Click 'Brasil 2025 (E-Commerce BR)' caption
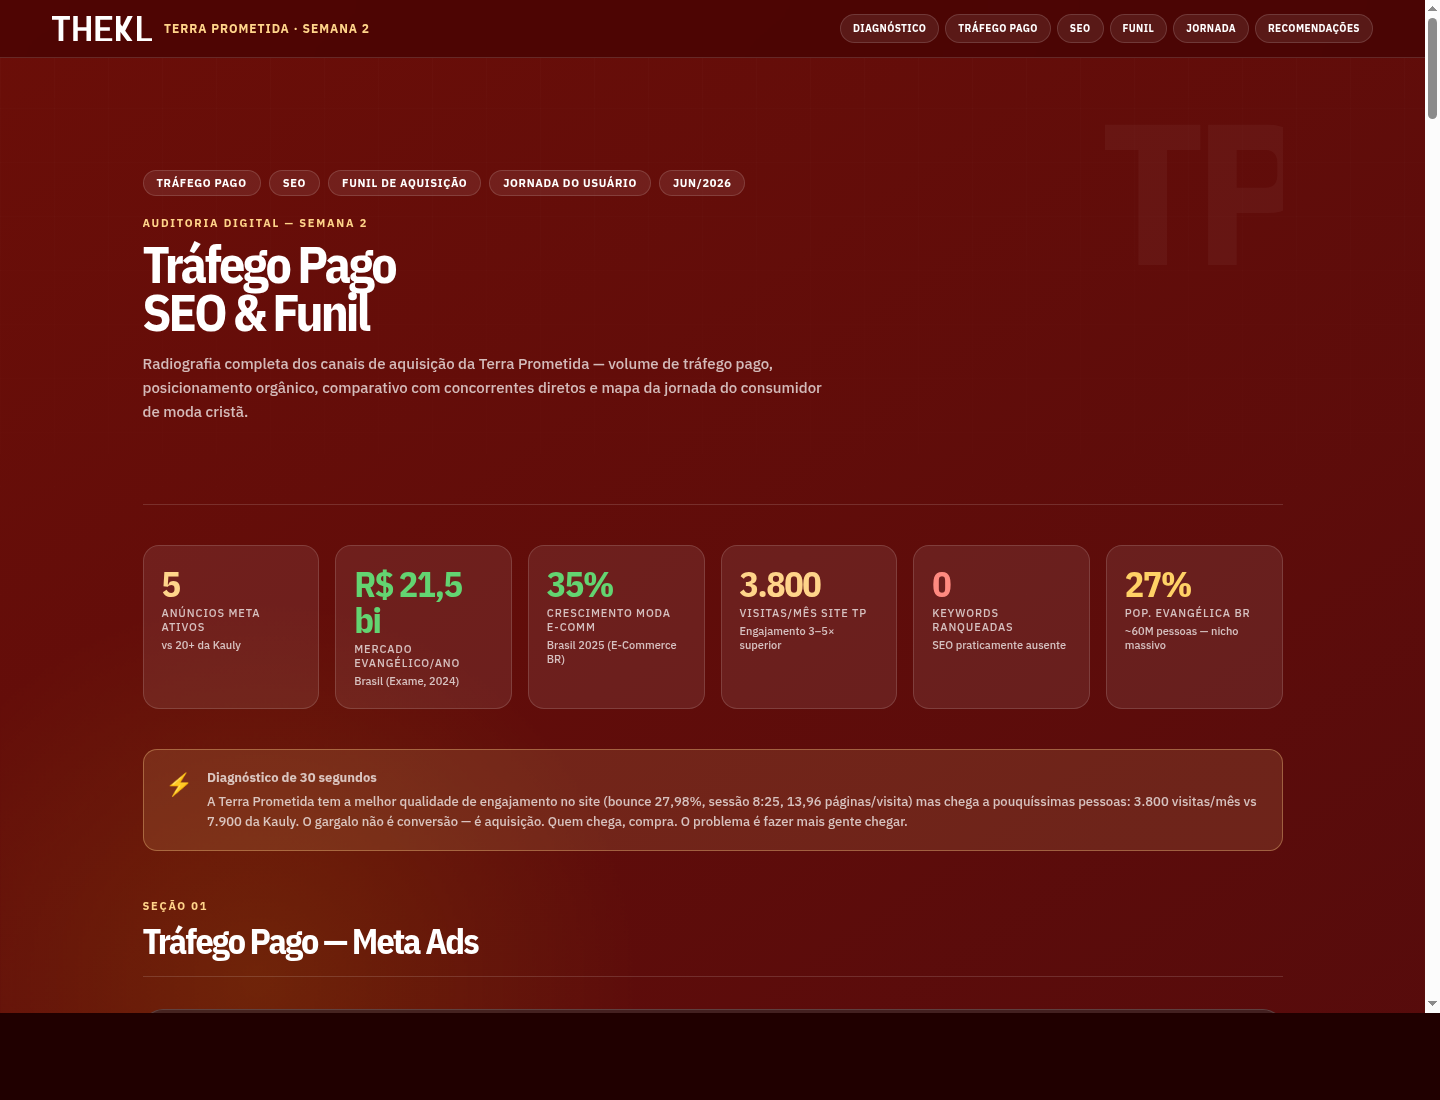This screenshot has width=1440, height=1100. pos(612,652)
